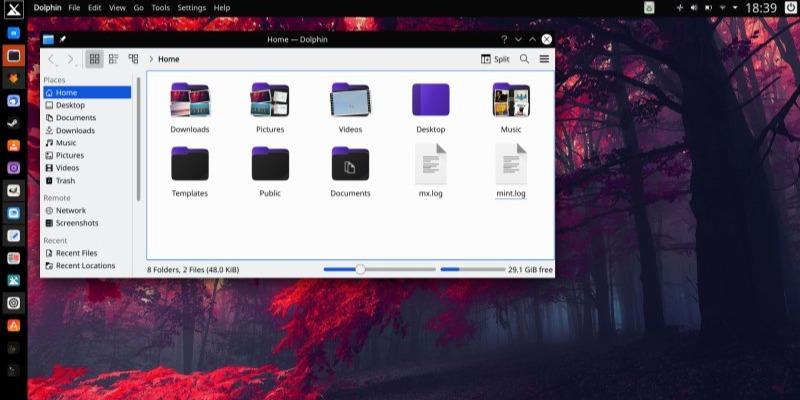Screen dimensions: 800x400
Task: Click the title bar help question mark
Action: point(504,39)
